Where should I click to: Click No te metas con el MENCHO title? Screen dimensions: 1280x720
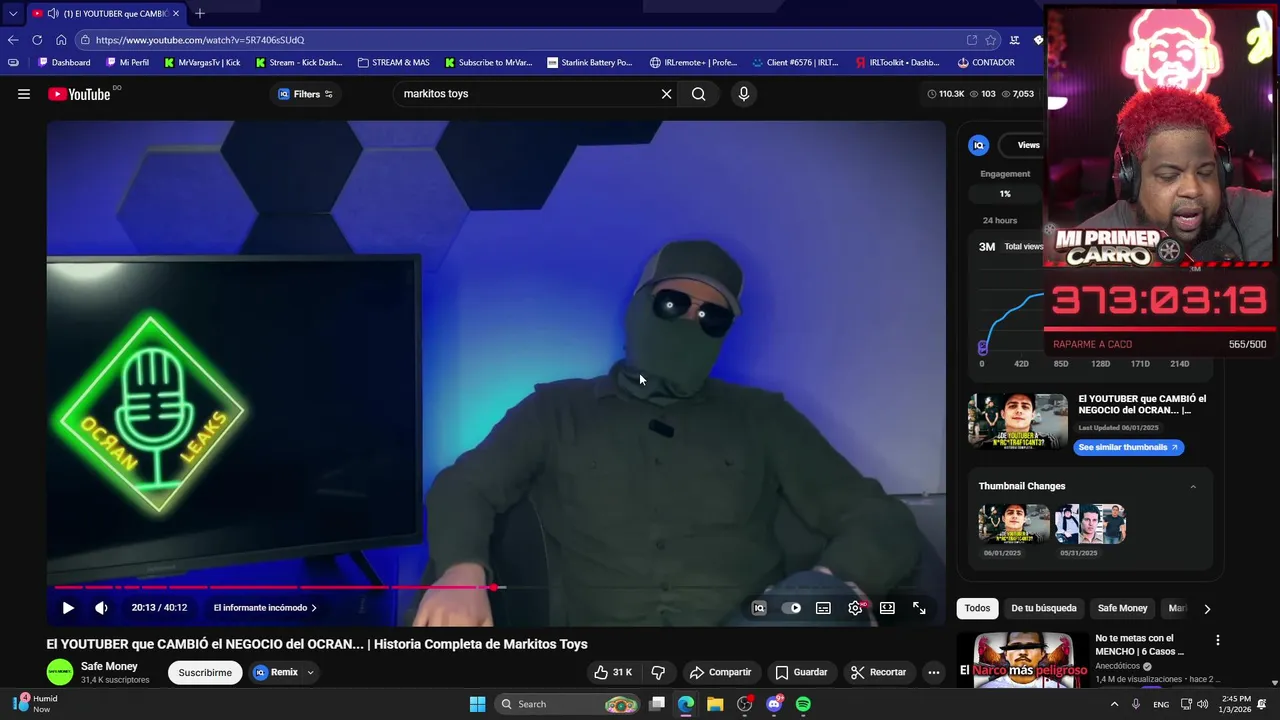tap(1139, 644)
